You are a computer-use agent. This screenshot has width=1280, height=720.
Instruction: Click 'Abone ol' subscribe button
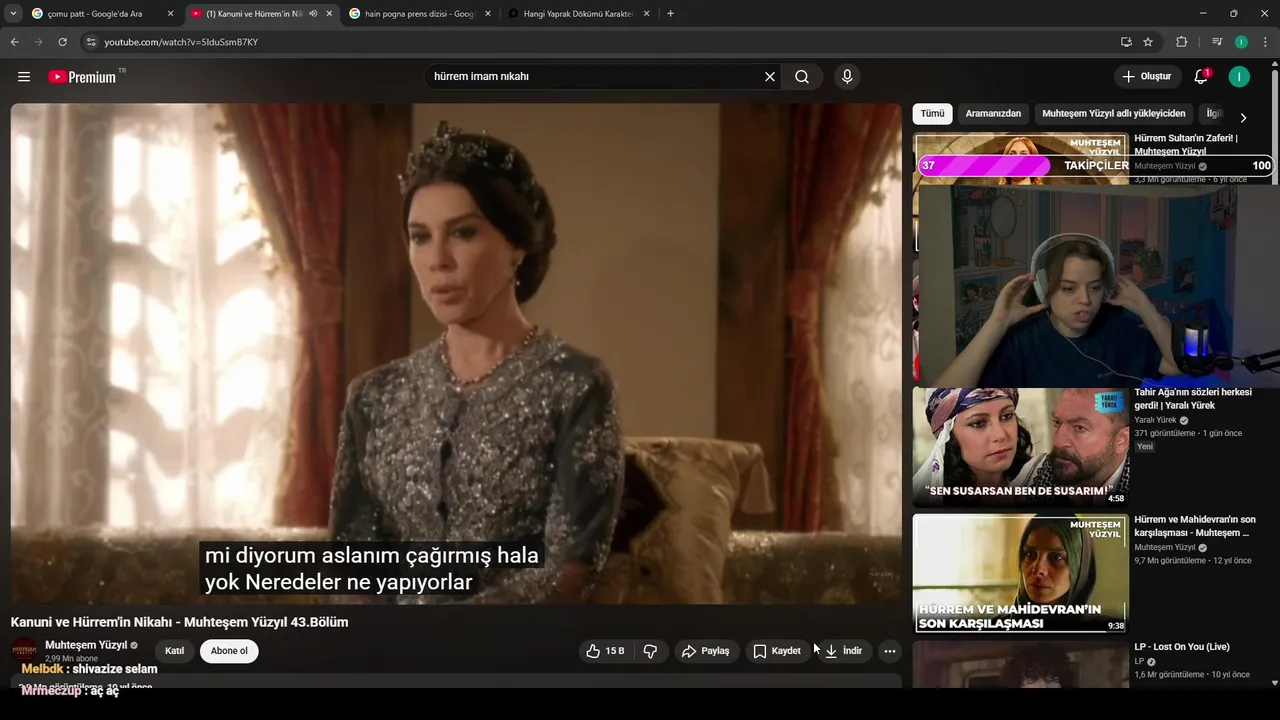(229, 651)
